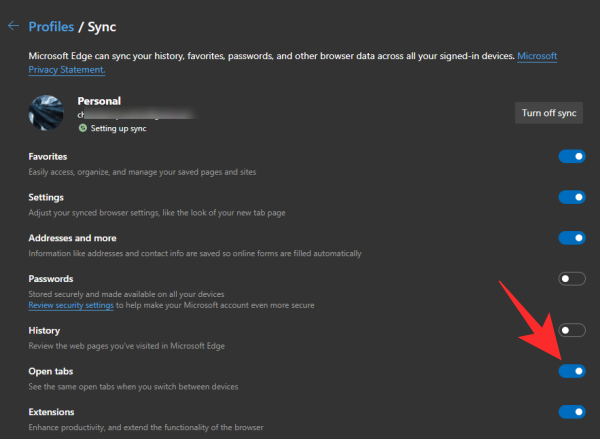600x439 pixels.
Task: Open the Profiles breadcrumb link
Action: tap(51, 27)
